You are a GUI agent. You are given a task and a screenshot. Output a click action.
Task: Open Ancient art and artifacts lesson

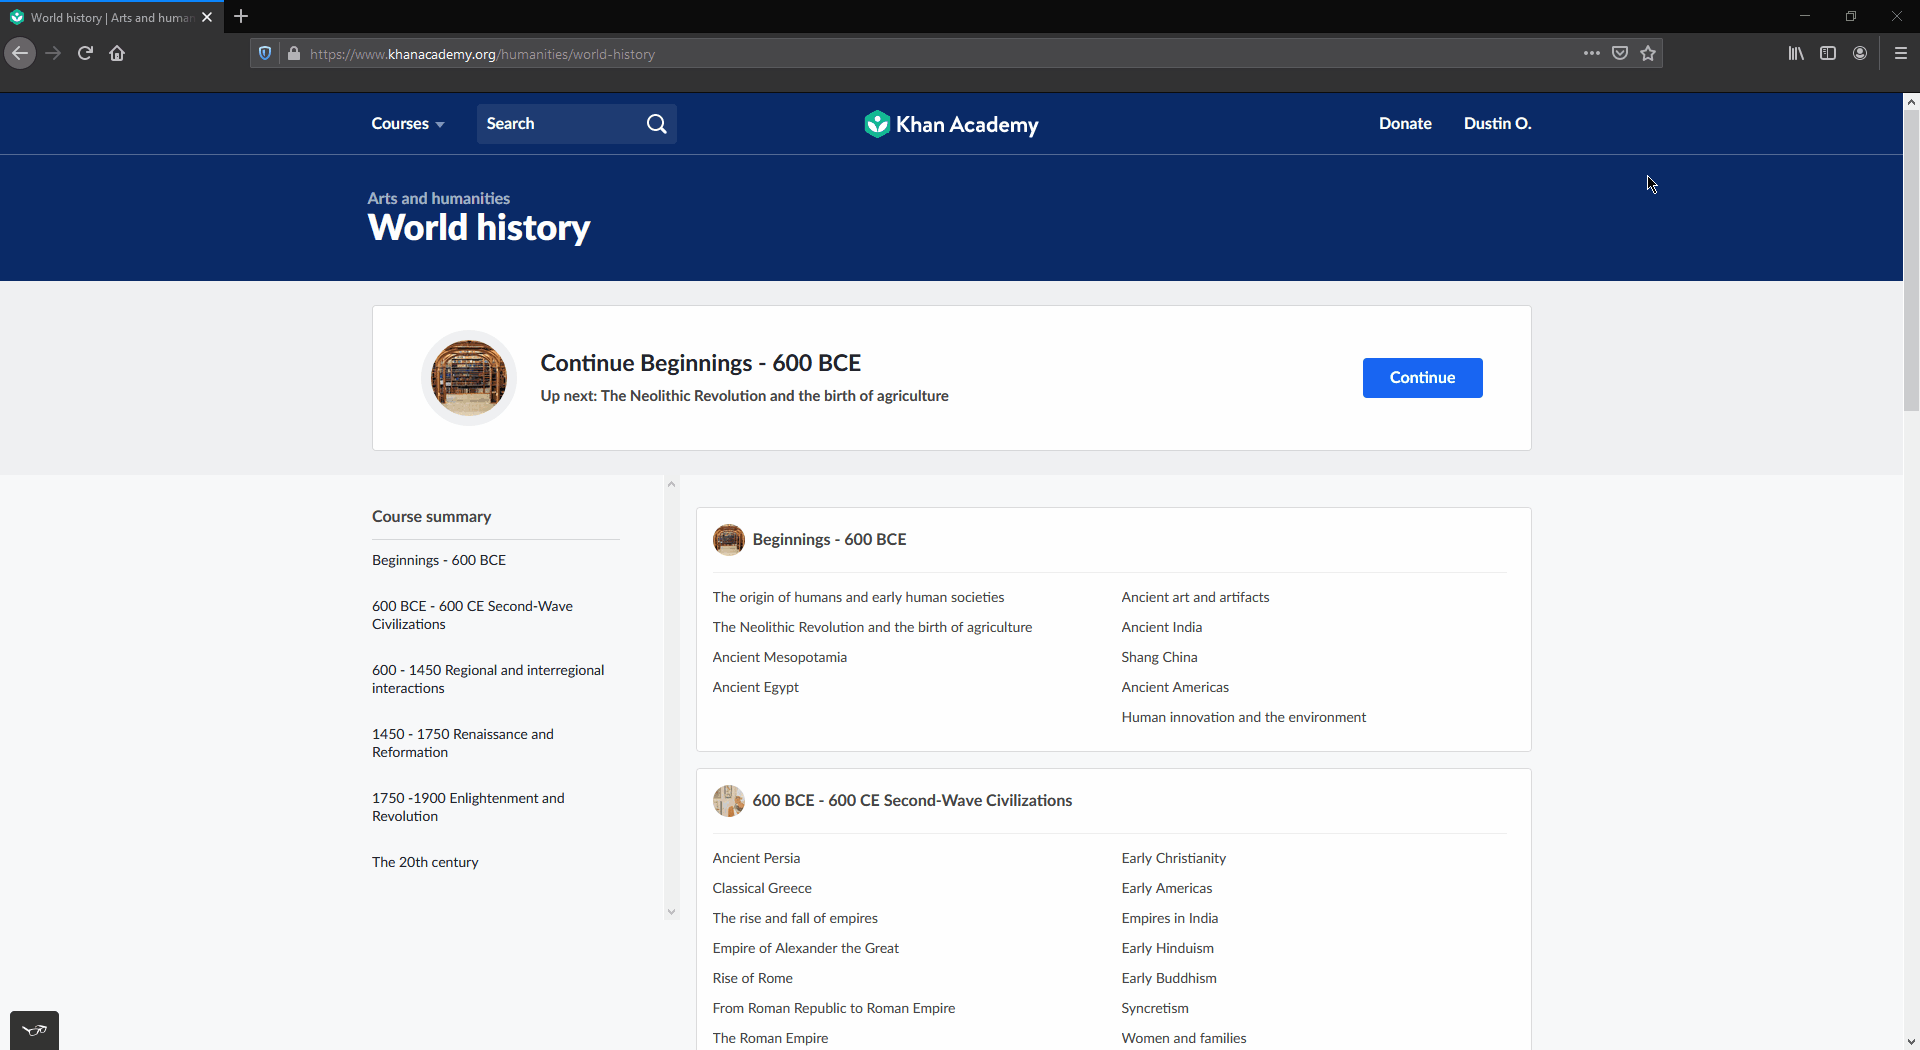(1195, 597)
